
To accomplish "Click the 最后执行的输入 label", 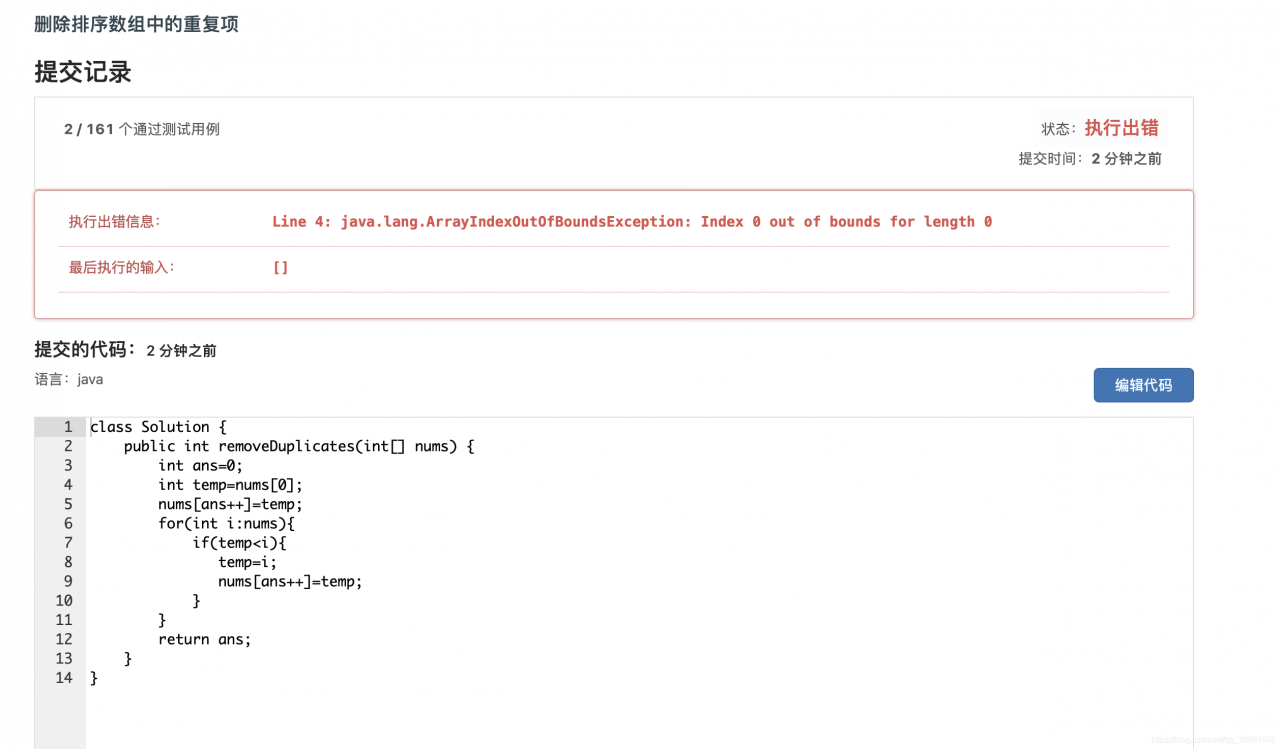I will (x=121, y=268).
